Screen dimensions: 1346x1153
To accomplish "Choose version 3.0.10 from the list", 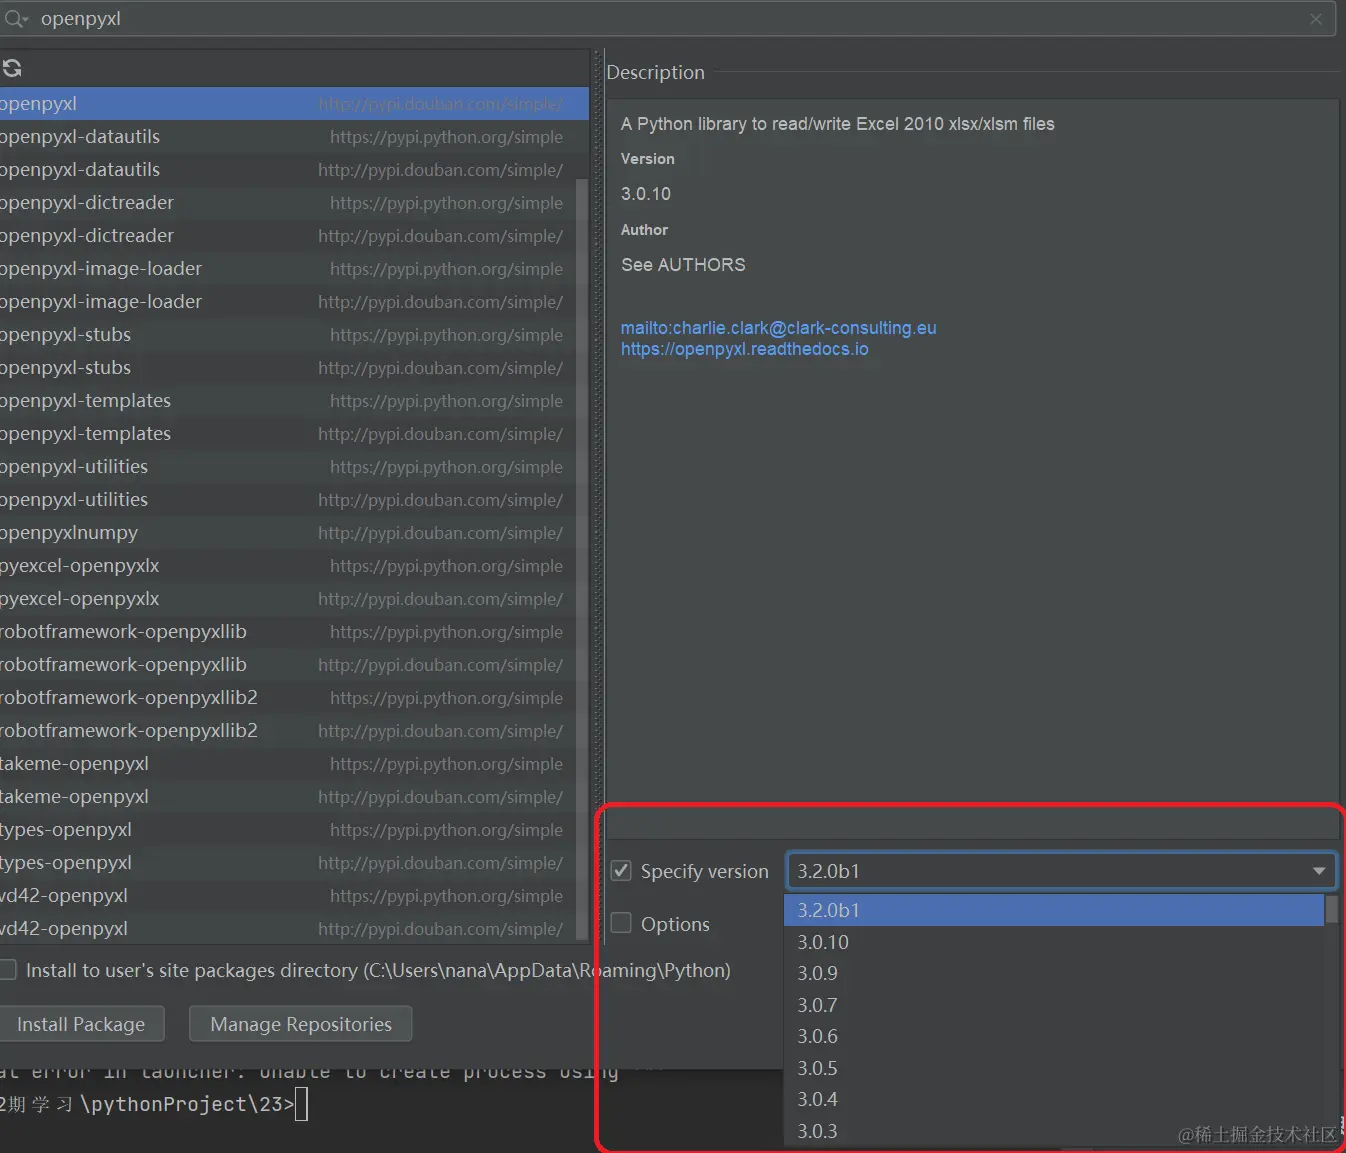I will coord(1054,942).
